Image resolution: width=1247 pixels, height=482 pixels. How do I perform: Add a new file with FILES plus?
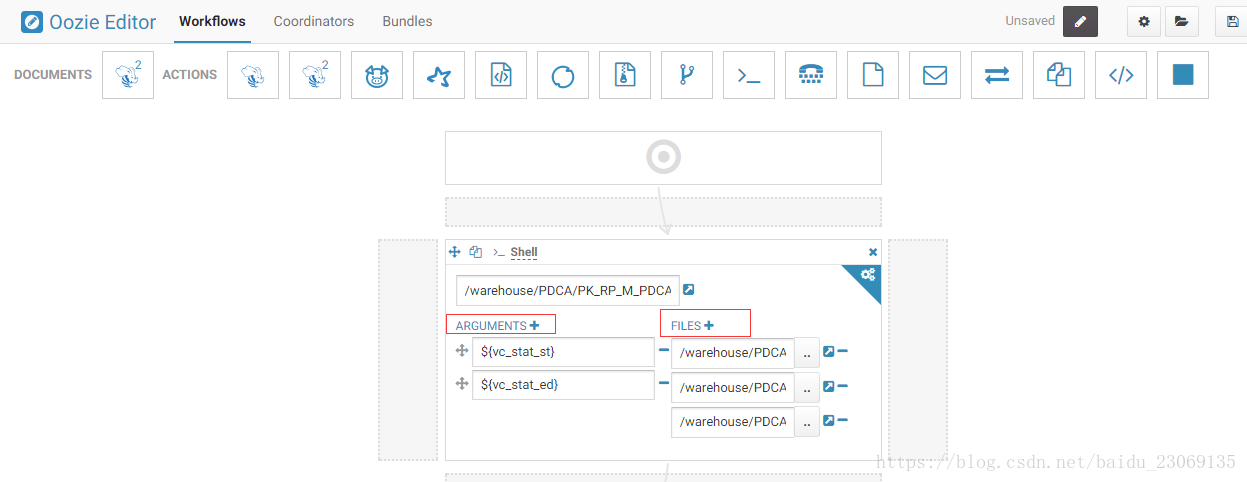pyautogui.click(x=709, y=325)
